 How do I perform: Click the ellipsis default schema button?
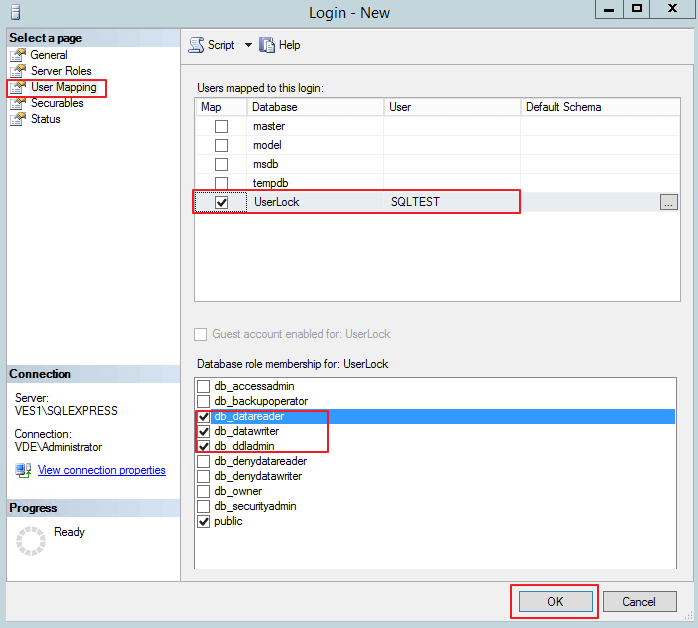669,202
